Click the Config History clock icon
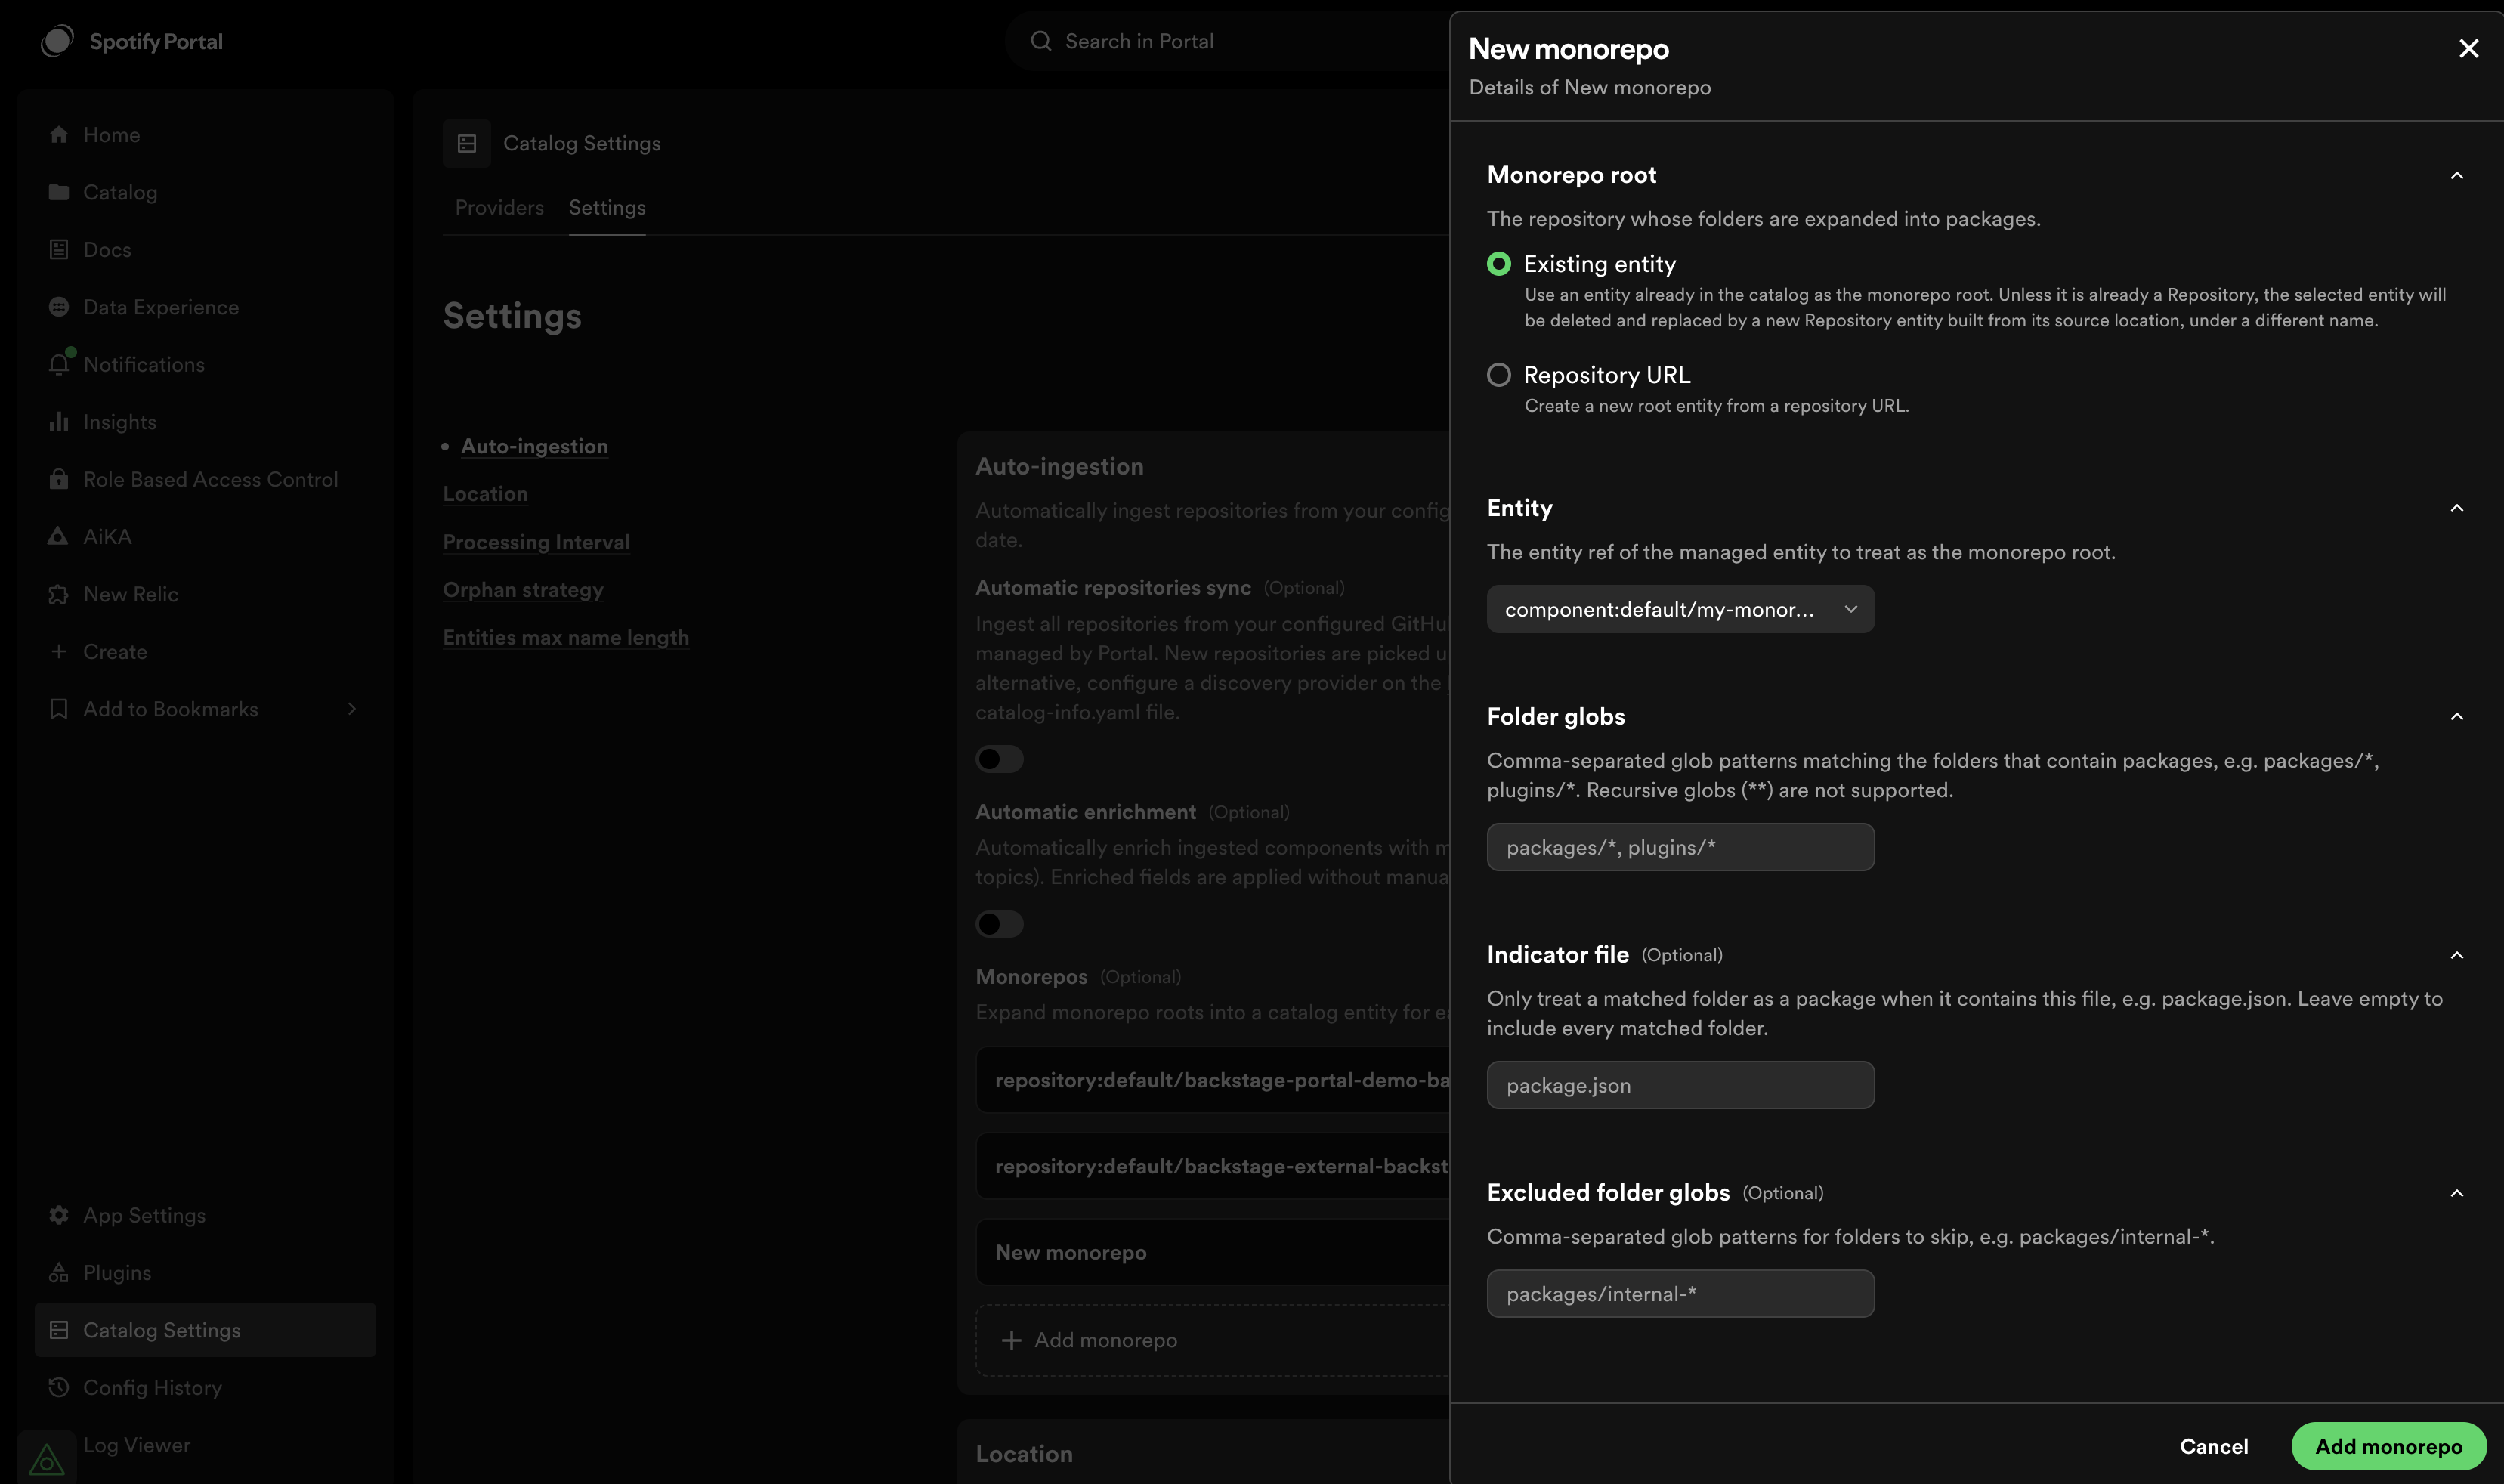The image size is (2504, 1484). (x=59, y=1387)
